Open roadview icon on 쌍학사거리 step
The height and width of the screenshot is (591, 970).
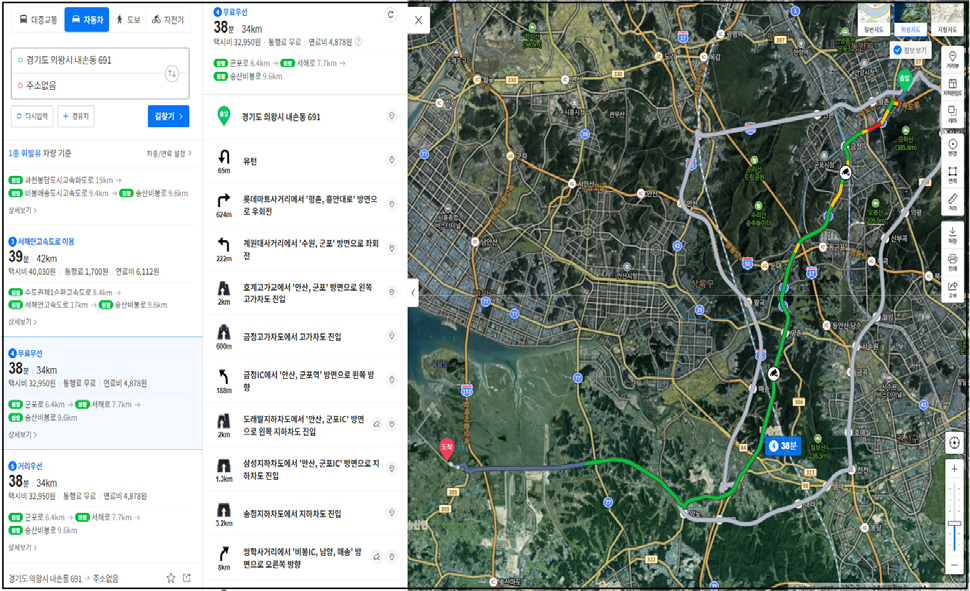[377, 556]
